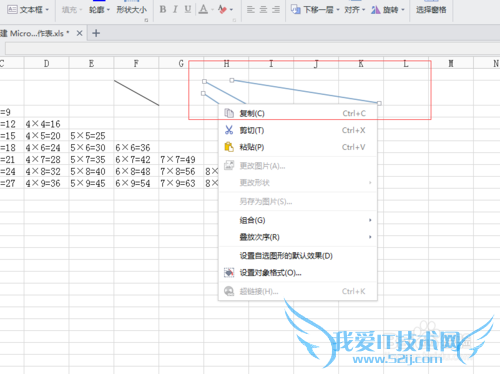The image size is (500, 374).
Task: Click the format object icon
Action: [229, 273]
